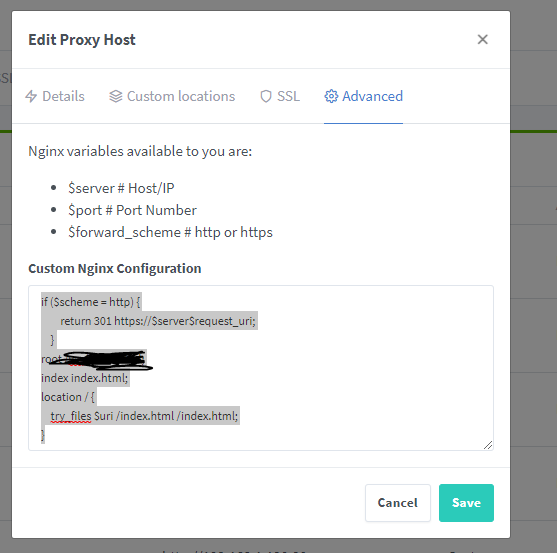
Task: Click the gear icon beside Advanced
Action: (x=331, y=96)
